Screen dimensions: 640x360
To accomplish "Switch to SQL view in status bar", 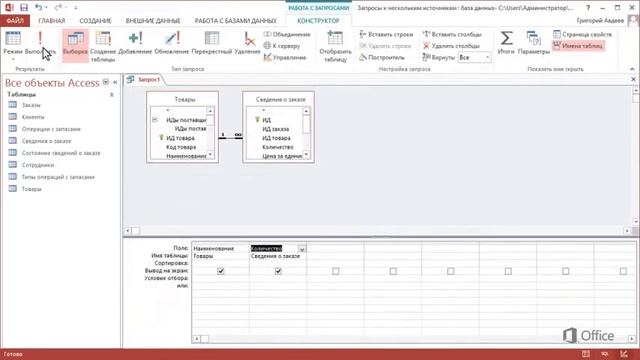I will tap(604, 354).
